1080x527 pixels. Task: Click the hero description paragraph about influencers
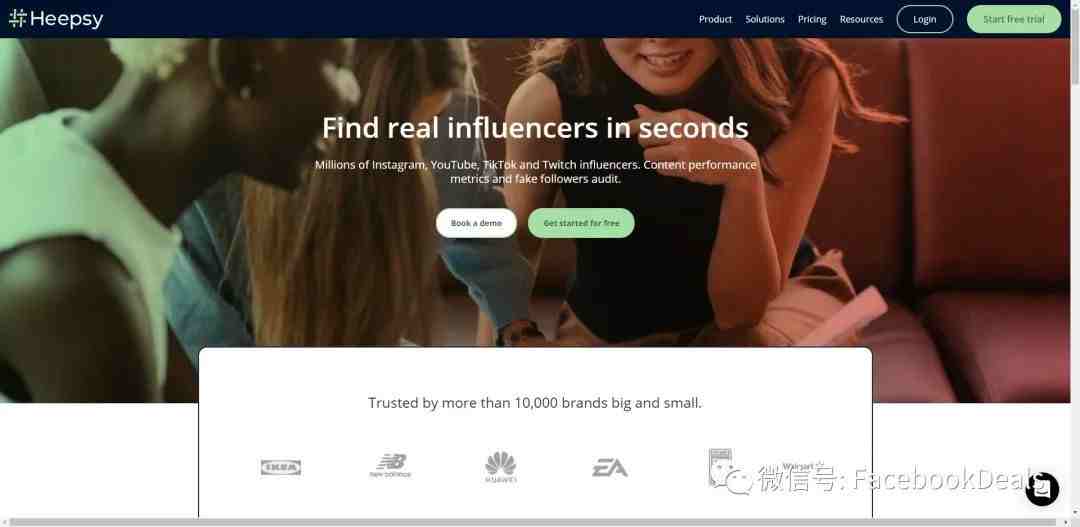(x=535, y=172)
